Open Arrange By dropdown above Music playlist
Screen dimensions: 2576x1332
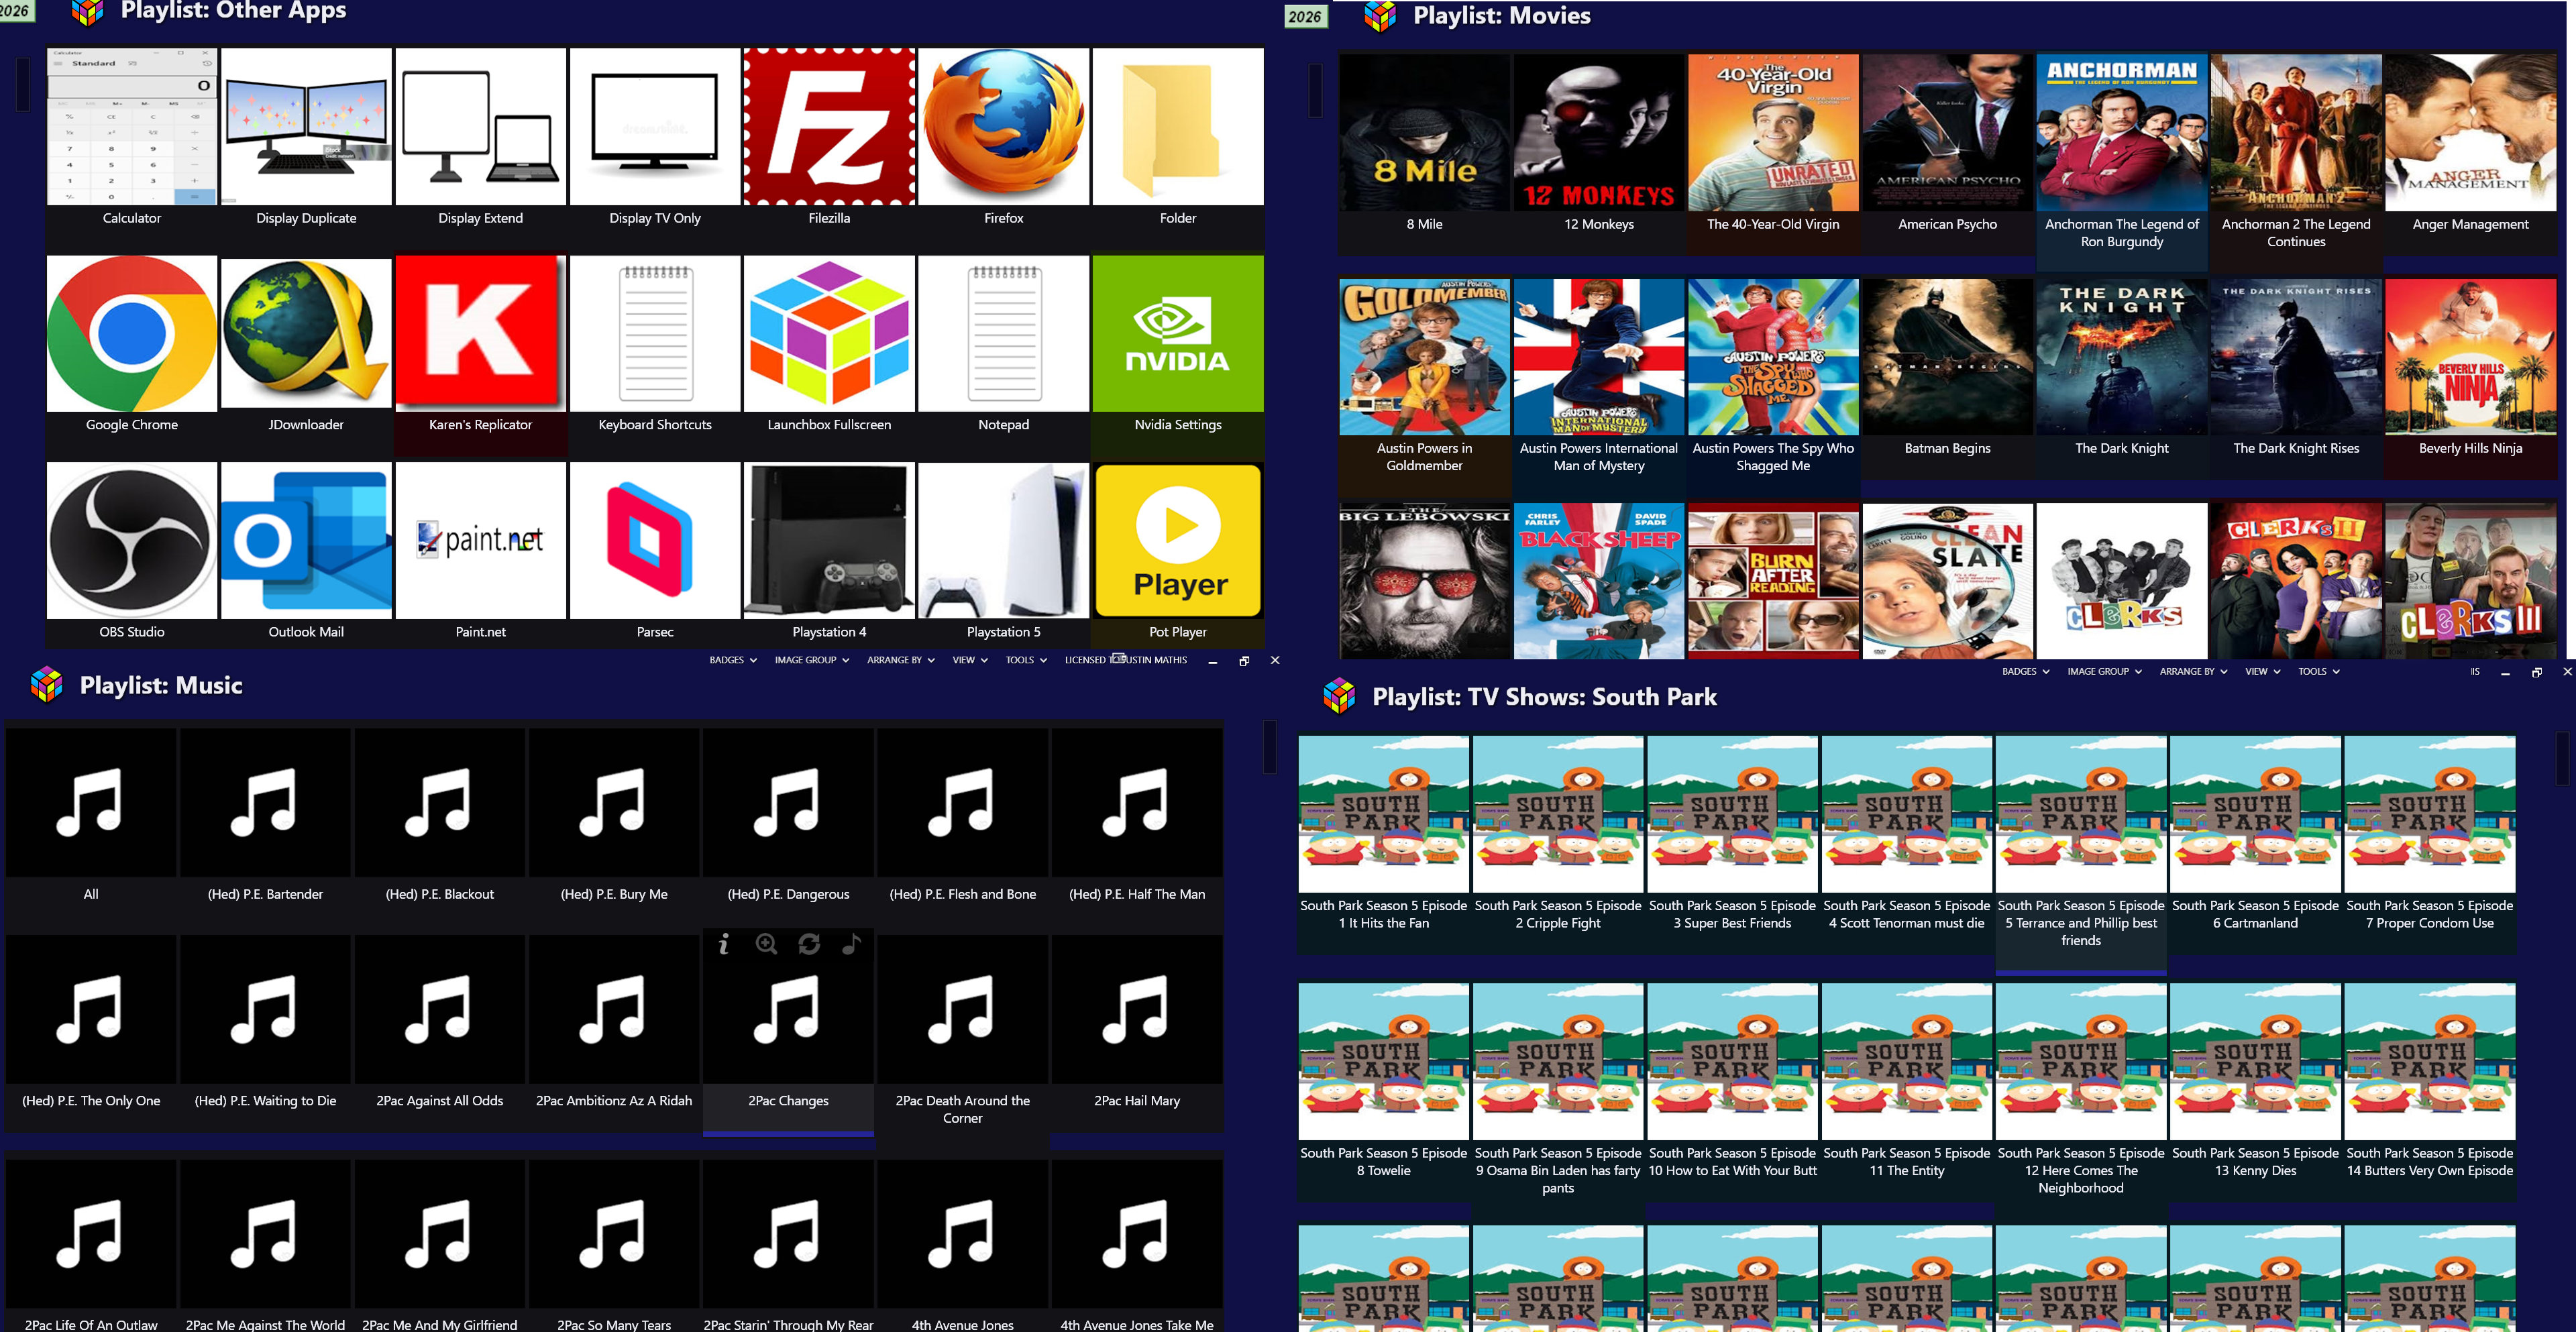click(900, 660)
